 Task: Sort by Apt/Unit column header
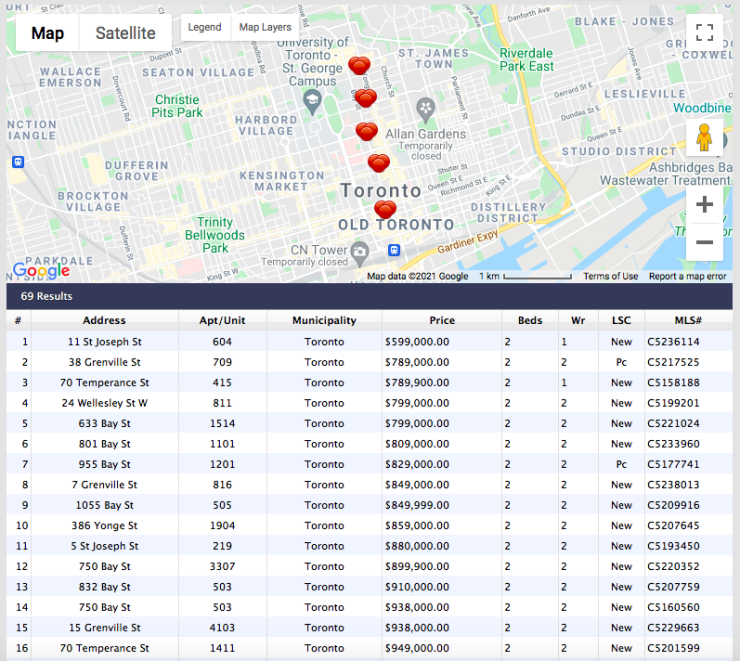pyautogui.click(x=222, y=320)
